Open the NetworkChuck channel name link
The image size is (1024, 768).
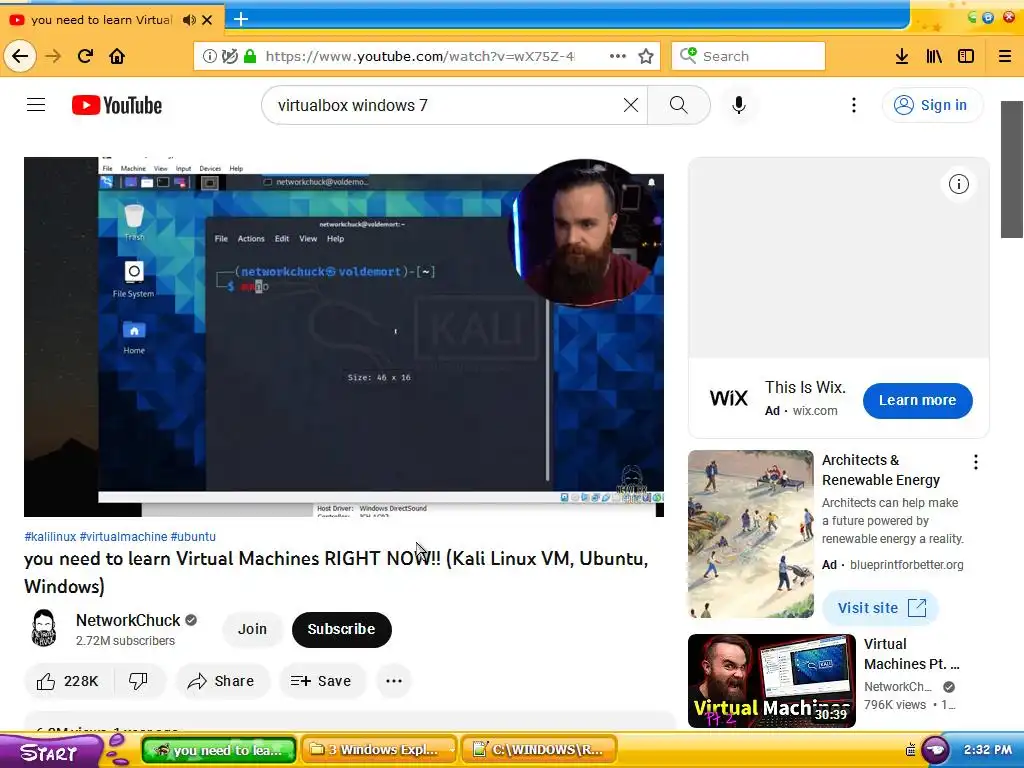128,620
